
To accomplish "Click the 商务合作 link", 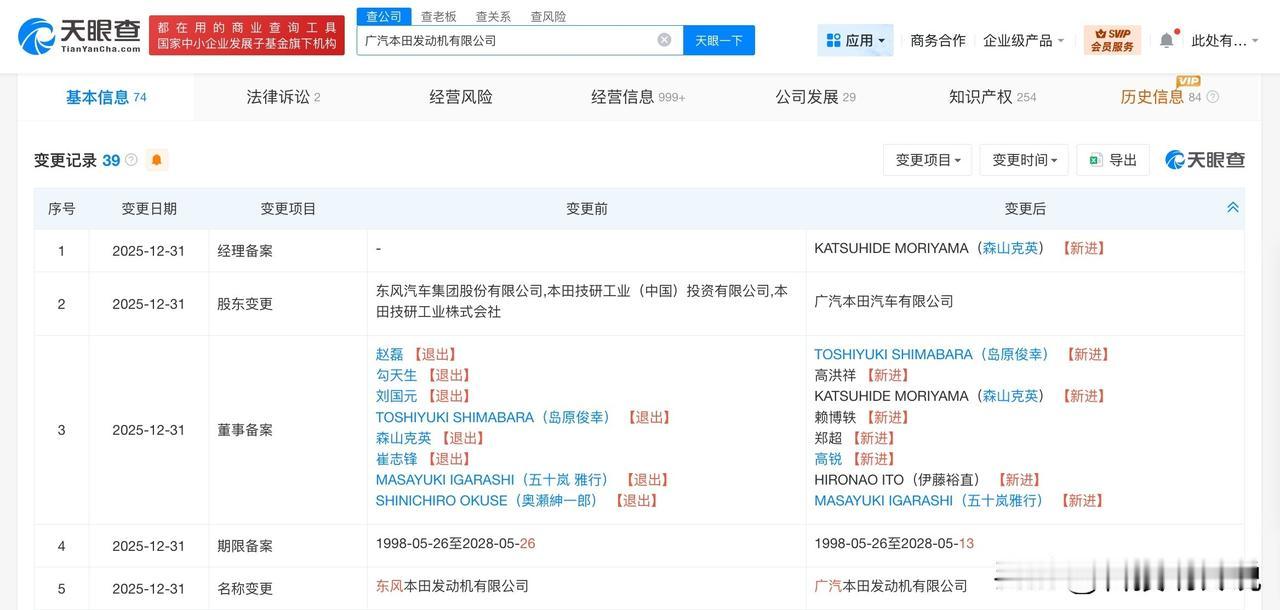I will click(938, 40).
